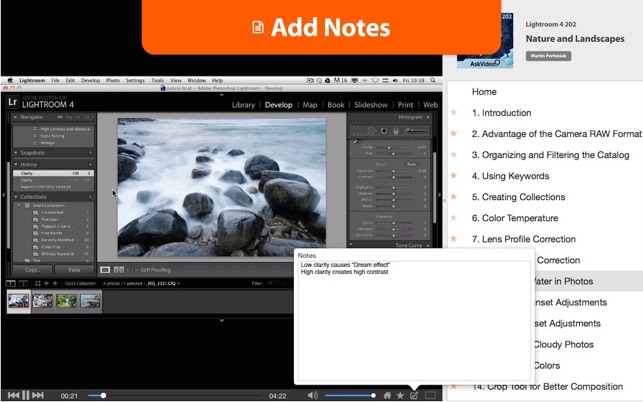Open the Develop menu in menu bar

click(90, 80)
